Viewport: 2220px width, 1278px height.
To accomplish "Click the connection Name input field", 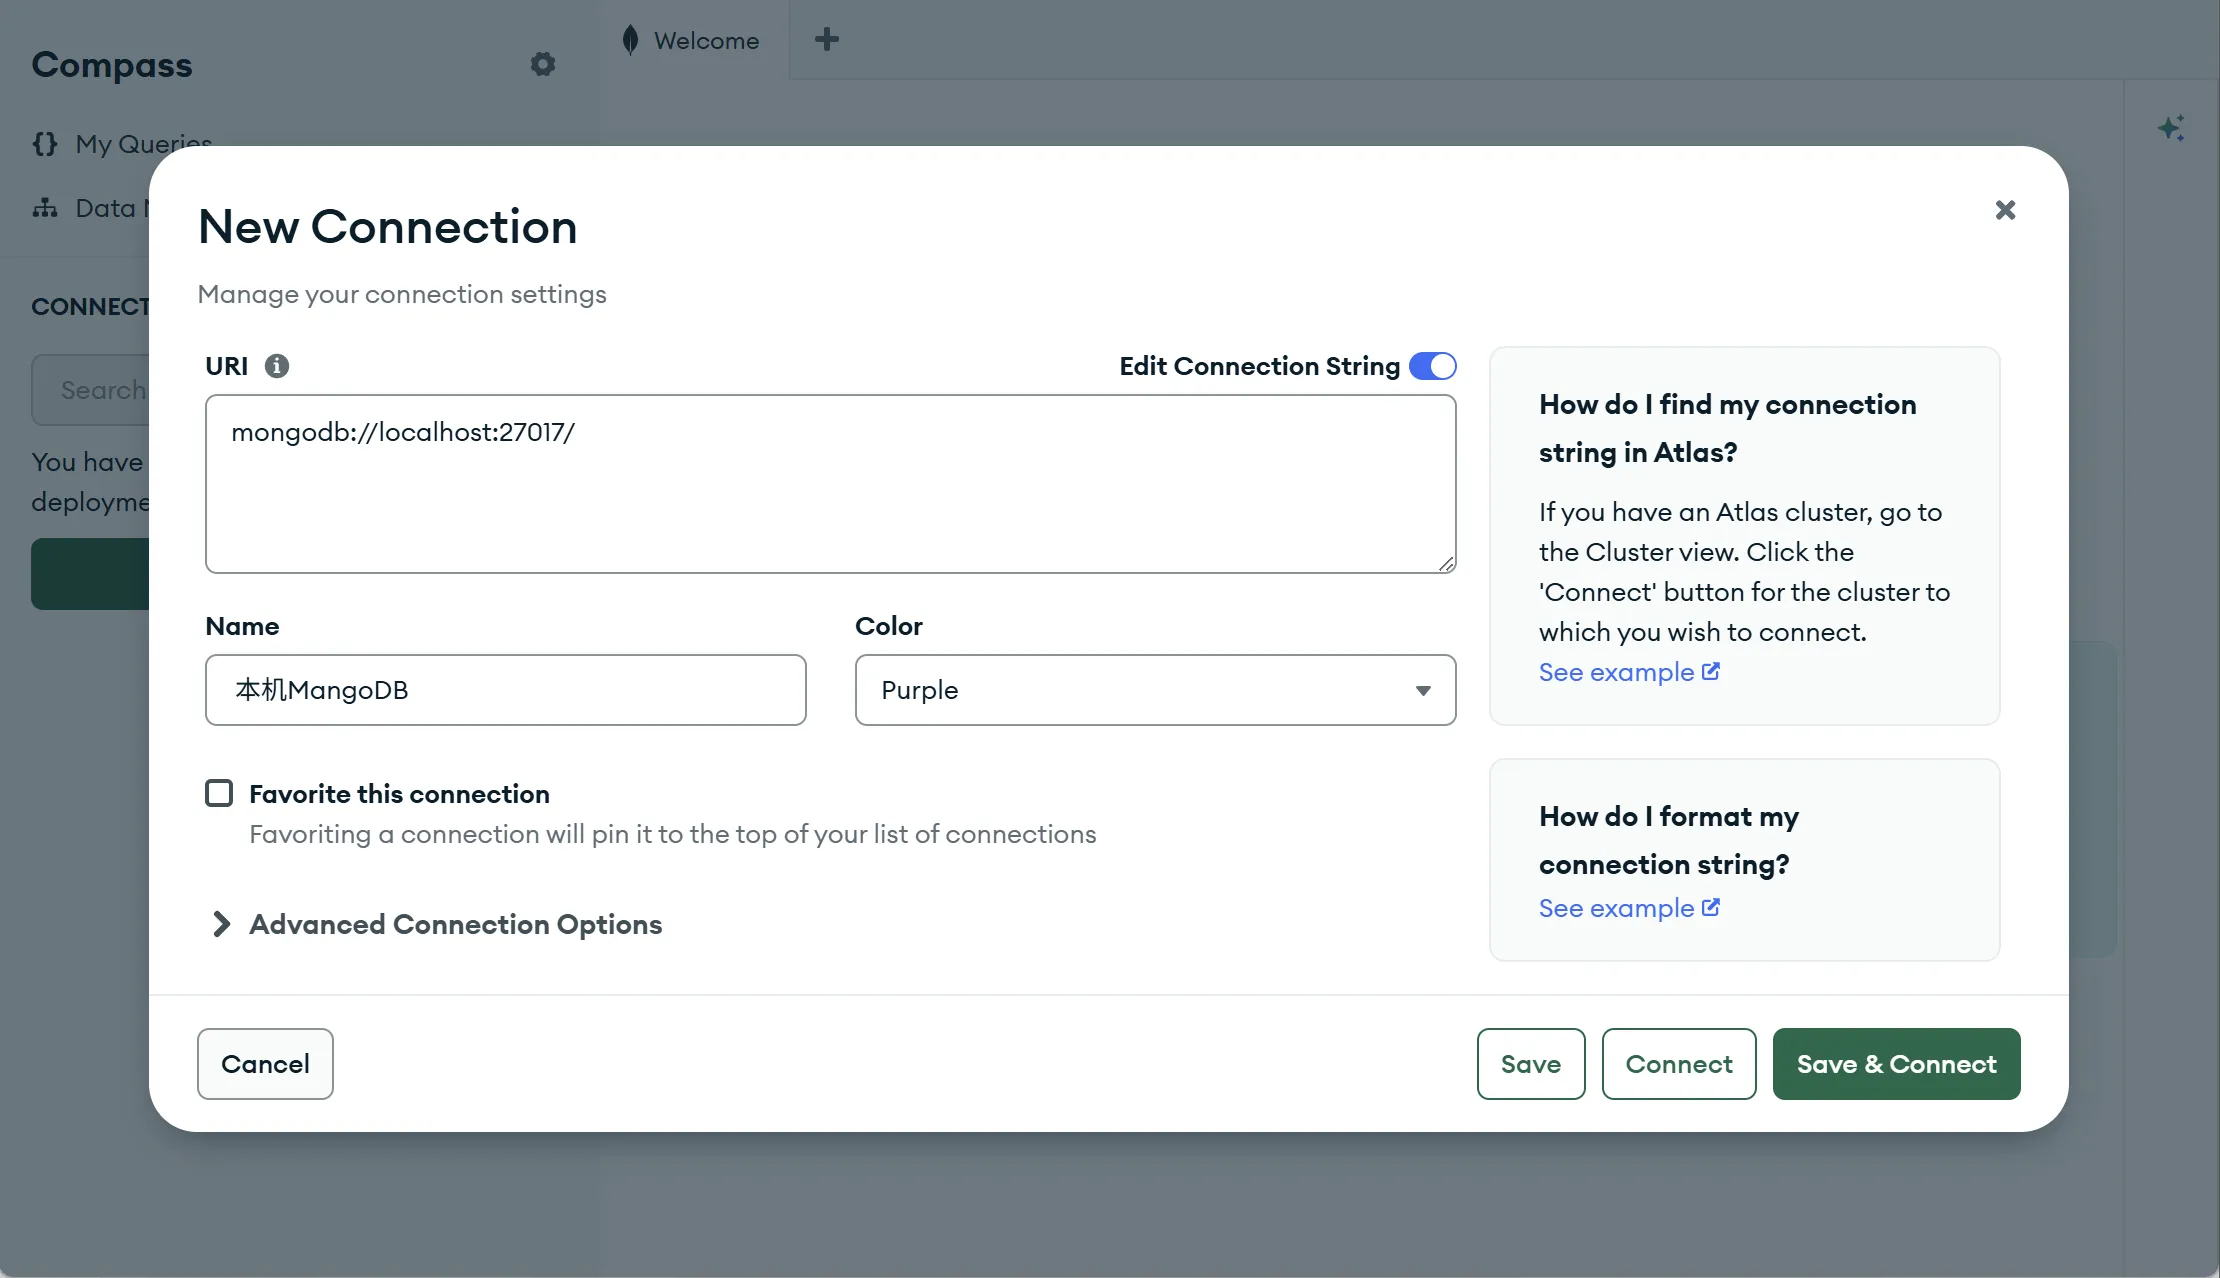I will [x=505, y=690].
